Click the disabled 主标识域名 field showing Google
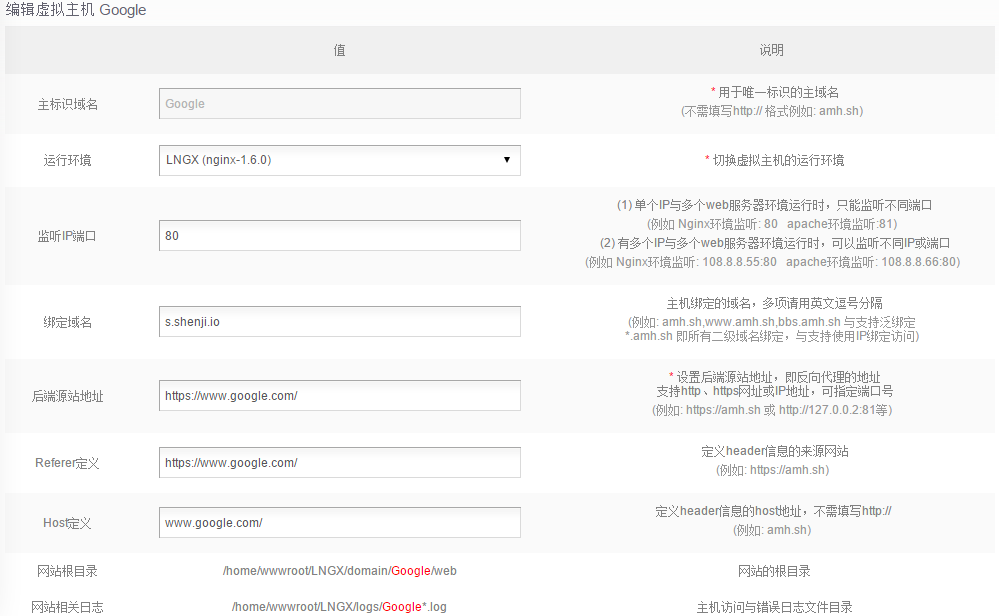Screen dimensions: 999x616 pos(339,104)
